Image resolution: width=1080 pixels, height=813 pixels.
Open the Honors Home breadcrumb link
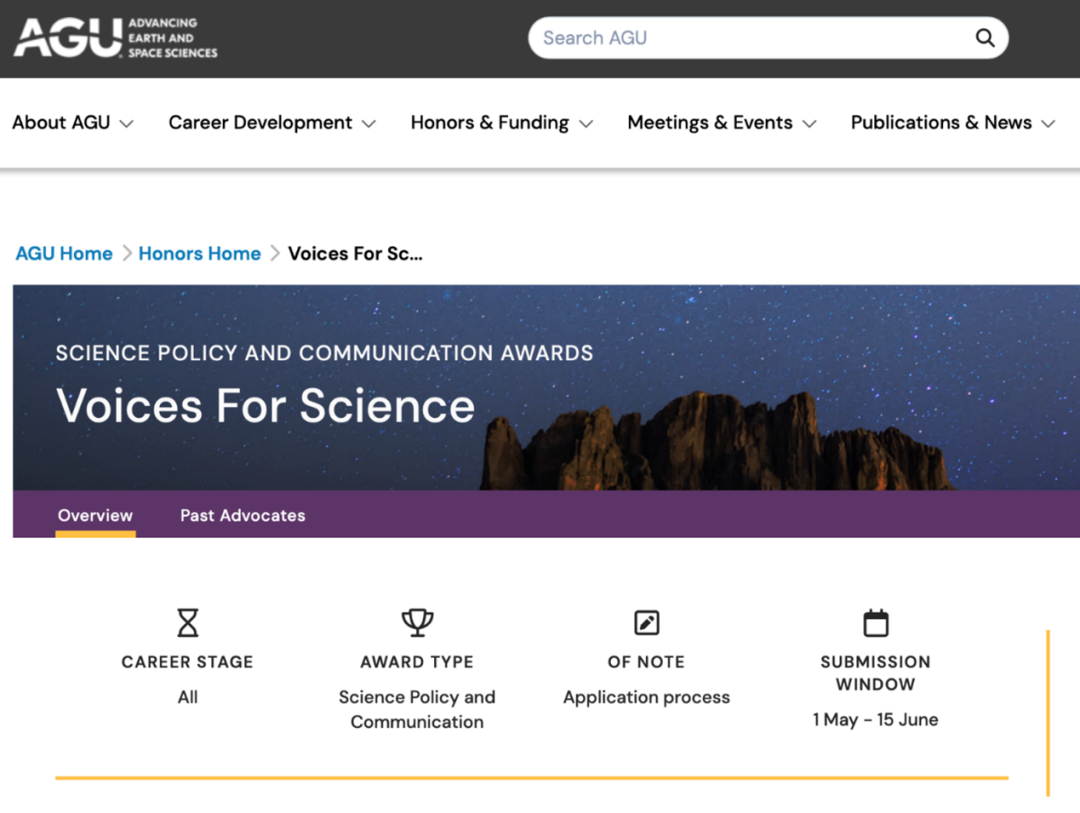tap(199, 254)
